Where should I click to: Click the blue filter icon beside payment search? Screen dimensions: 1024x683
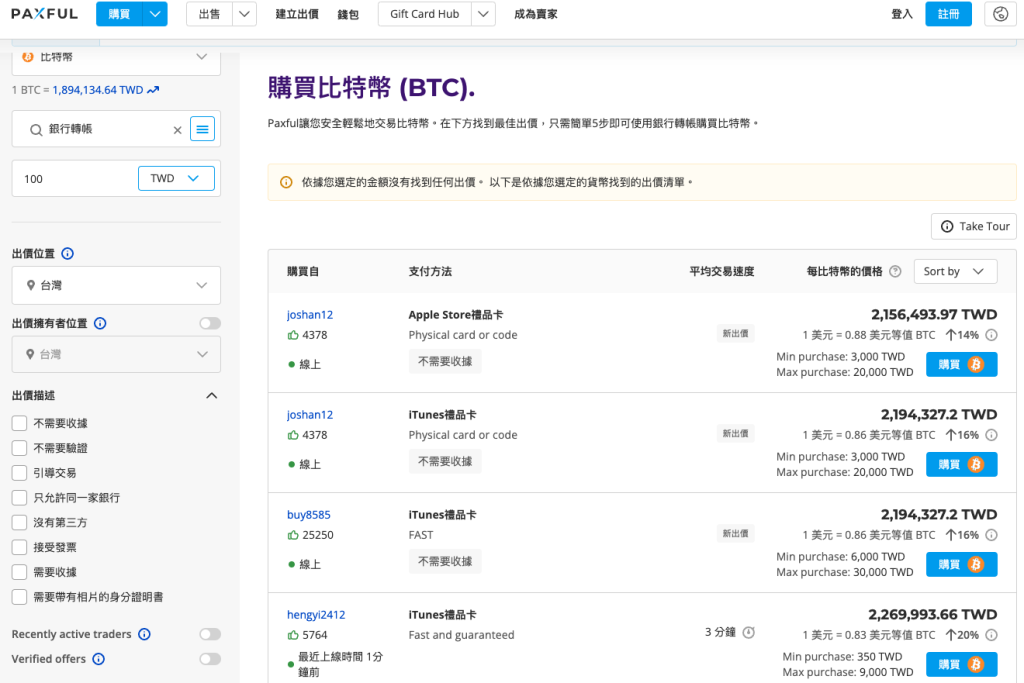(x=203, y=128)
